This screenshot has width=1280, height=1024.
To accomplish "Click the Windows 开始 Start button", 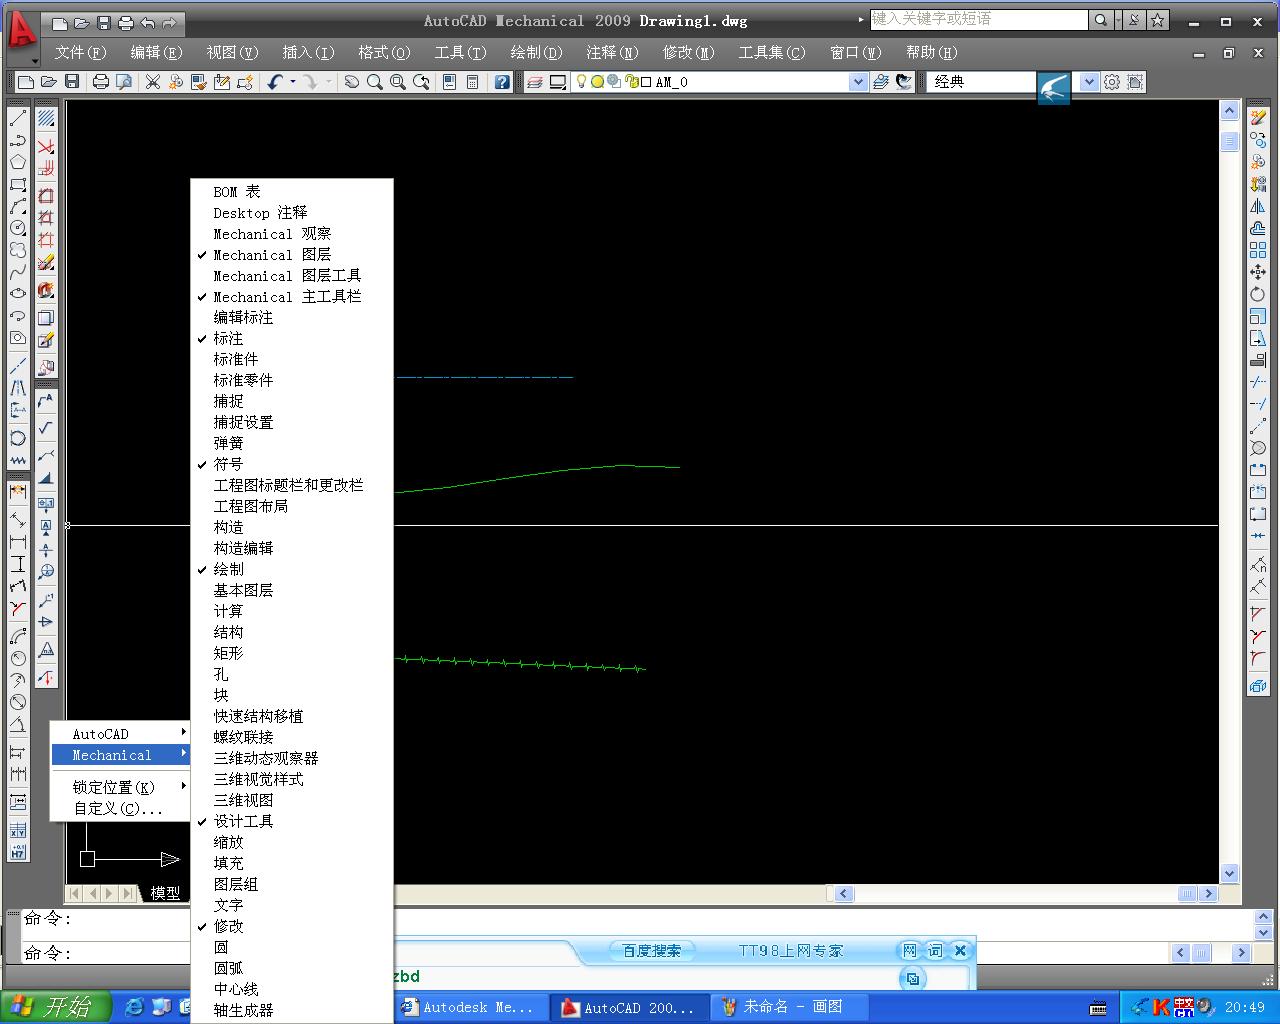I will [x=53, y=1007].
